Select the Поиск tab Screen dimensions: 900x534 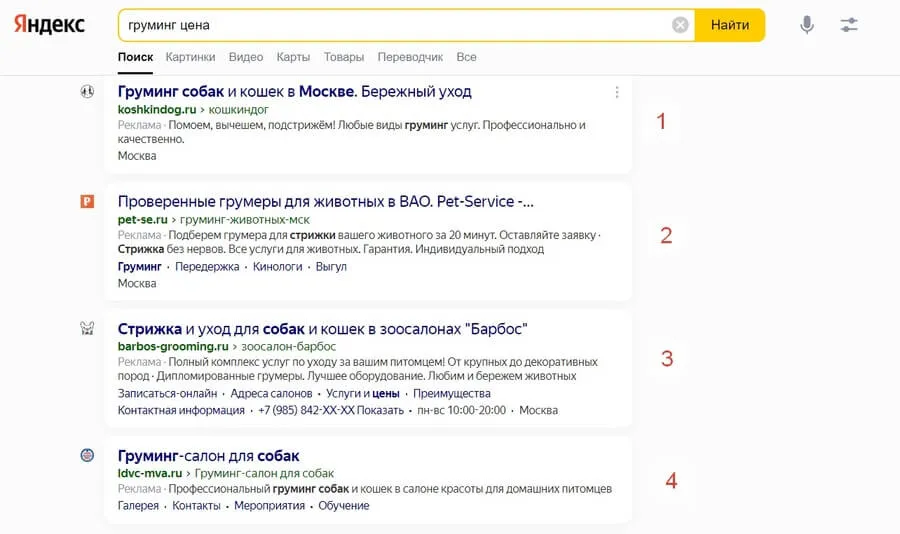(x=135, y=57)
